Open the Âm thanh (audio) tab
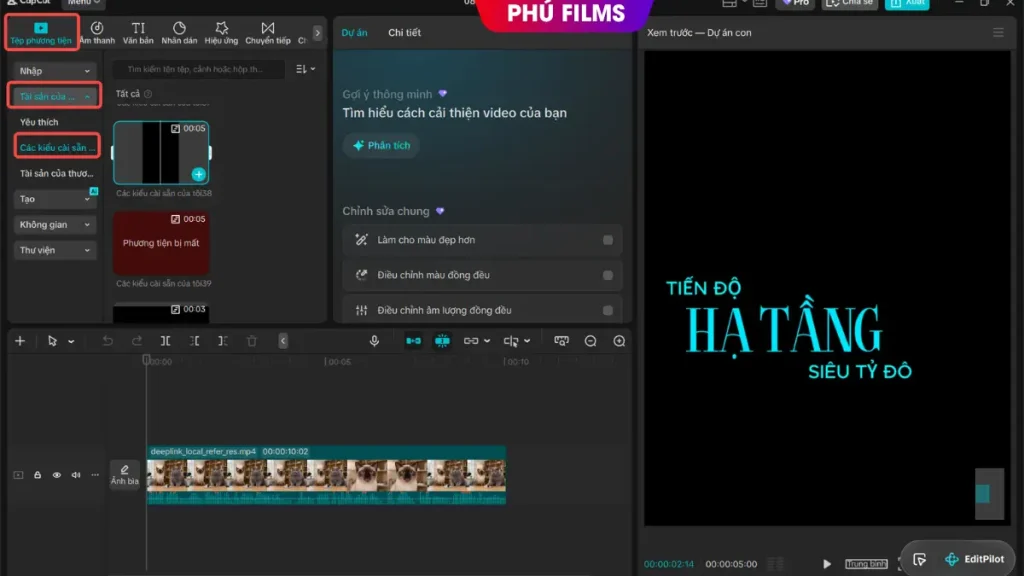 (x=97, y=33)
